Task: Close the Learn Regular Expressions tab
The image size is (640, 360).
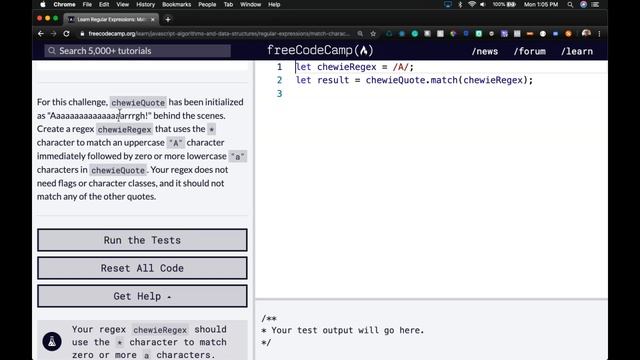Action: [153, 19]
